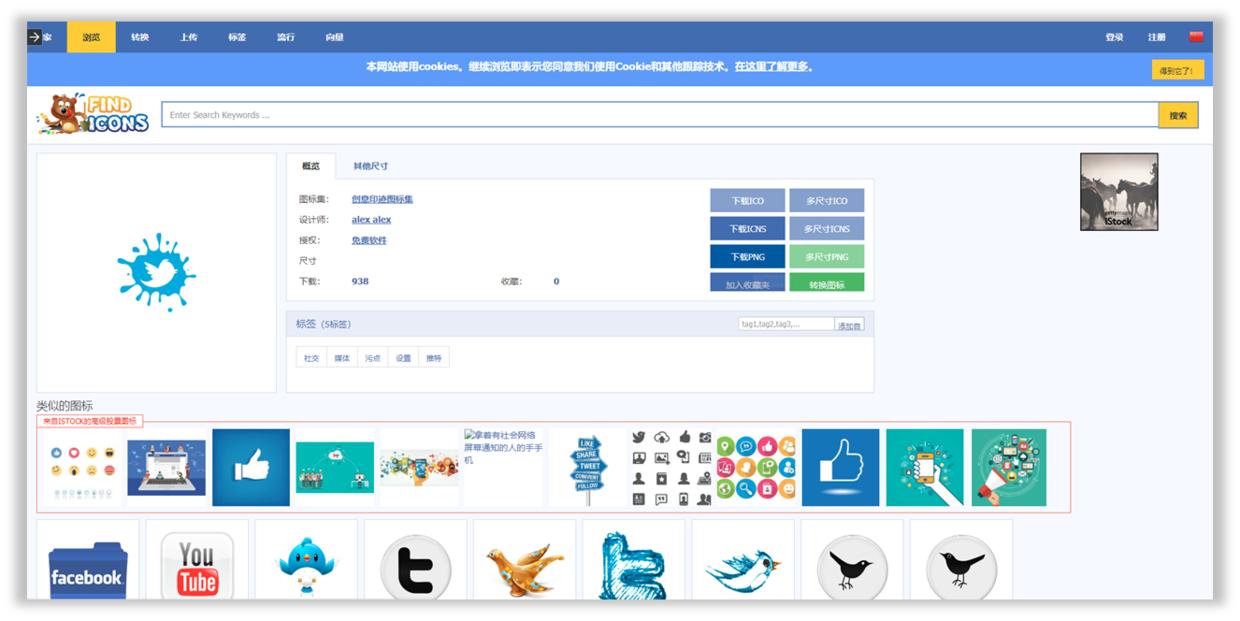Click the 加入收藏夹 add to favorites button
The width and height of the screenshot is (1240, 621).
click(747, 283)
